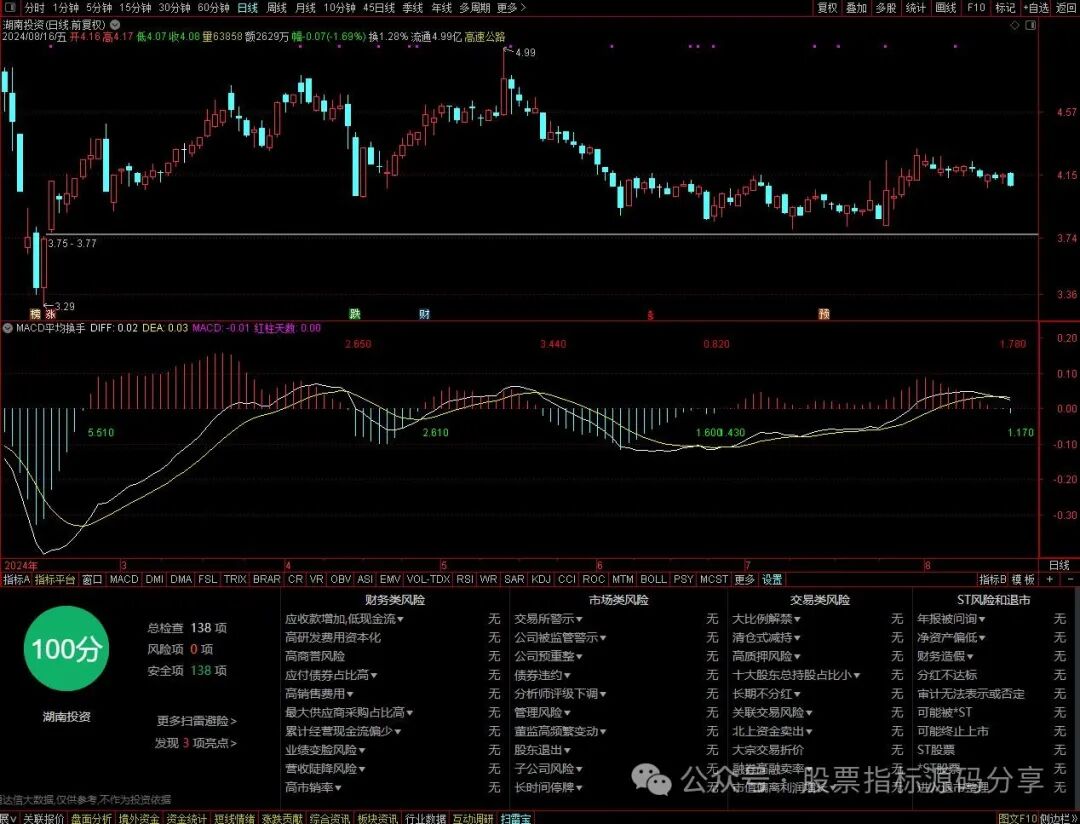Expand the 高质押风险 risk item

click(x=766, y=656)
